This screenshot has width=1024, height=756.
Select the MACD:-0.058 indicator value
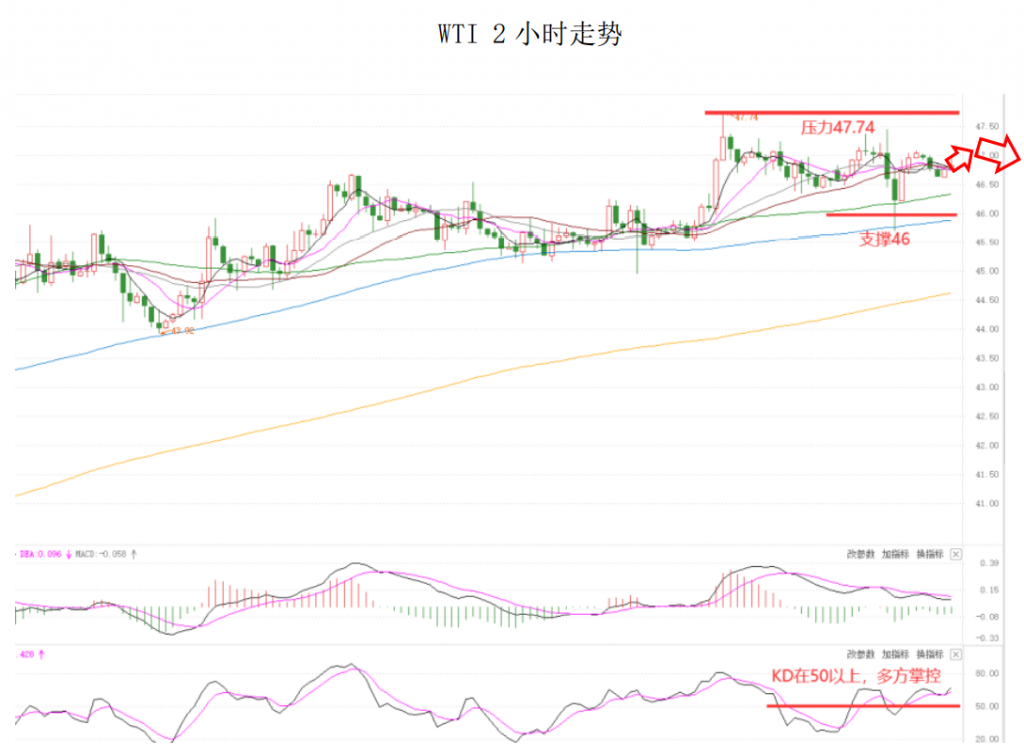tap(101, 554)
